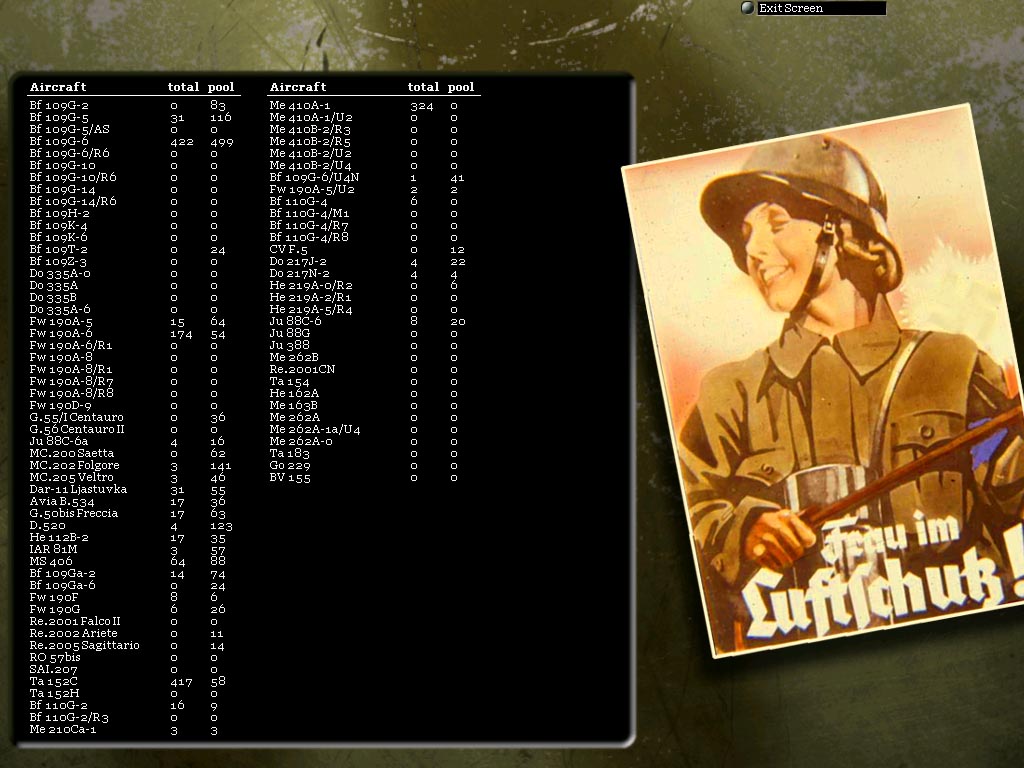The height and width of the screenshot is (768, 1024).
Task: Select the Fw 190G aircraft row
Action: (133, 609)
